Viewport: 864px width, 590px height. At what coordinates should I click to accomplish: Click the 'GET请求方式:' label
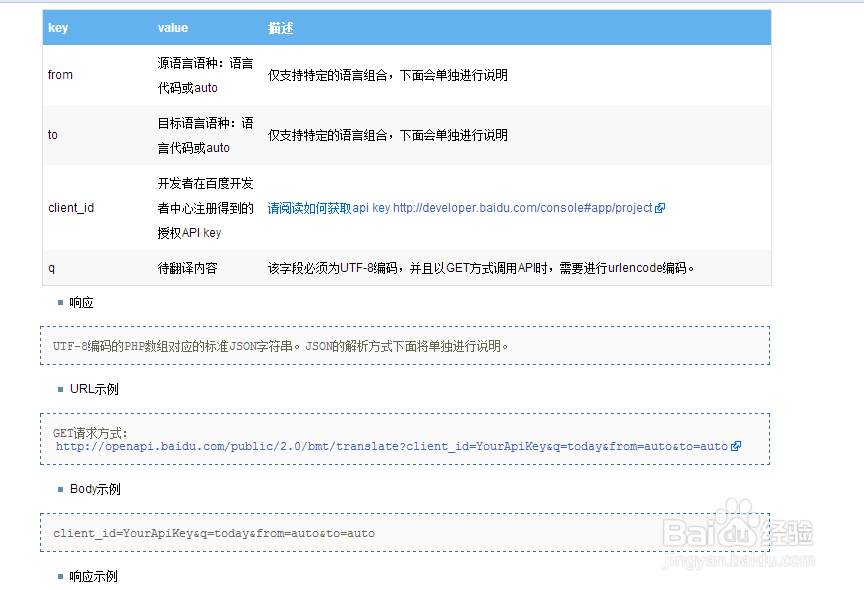pyautogui.click(x=90, y=434)
